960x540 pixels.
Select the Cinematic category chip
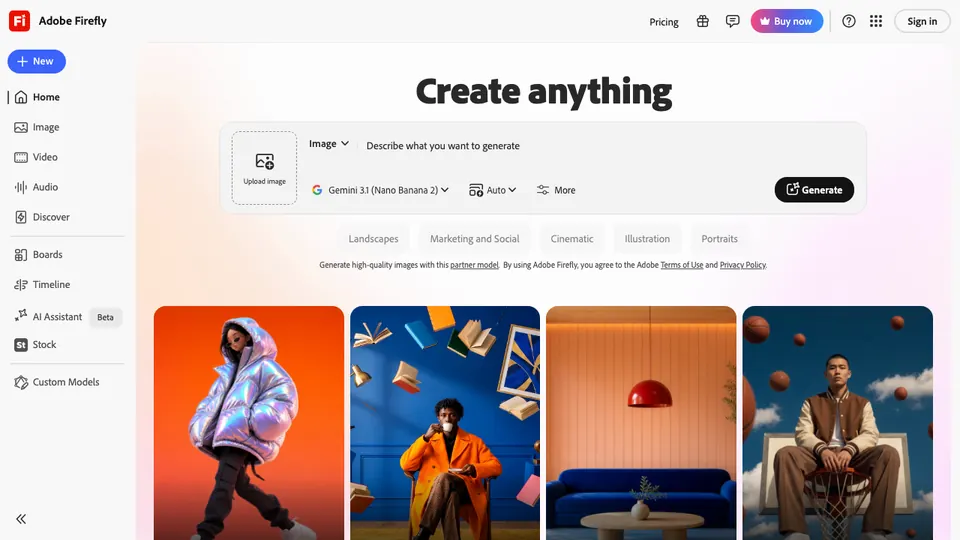pyautogui.click(x=572, y=239)
